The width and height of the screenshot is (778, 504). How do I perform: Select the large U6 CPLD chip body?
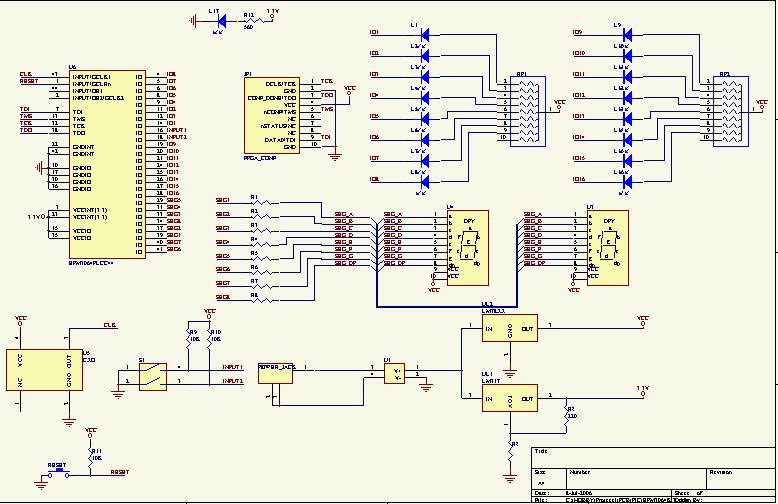pyautogui.click(x=107, y=164)
